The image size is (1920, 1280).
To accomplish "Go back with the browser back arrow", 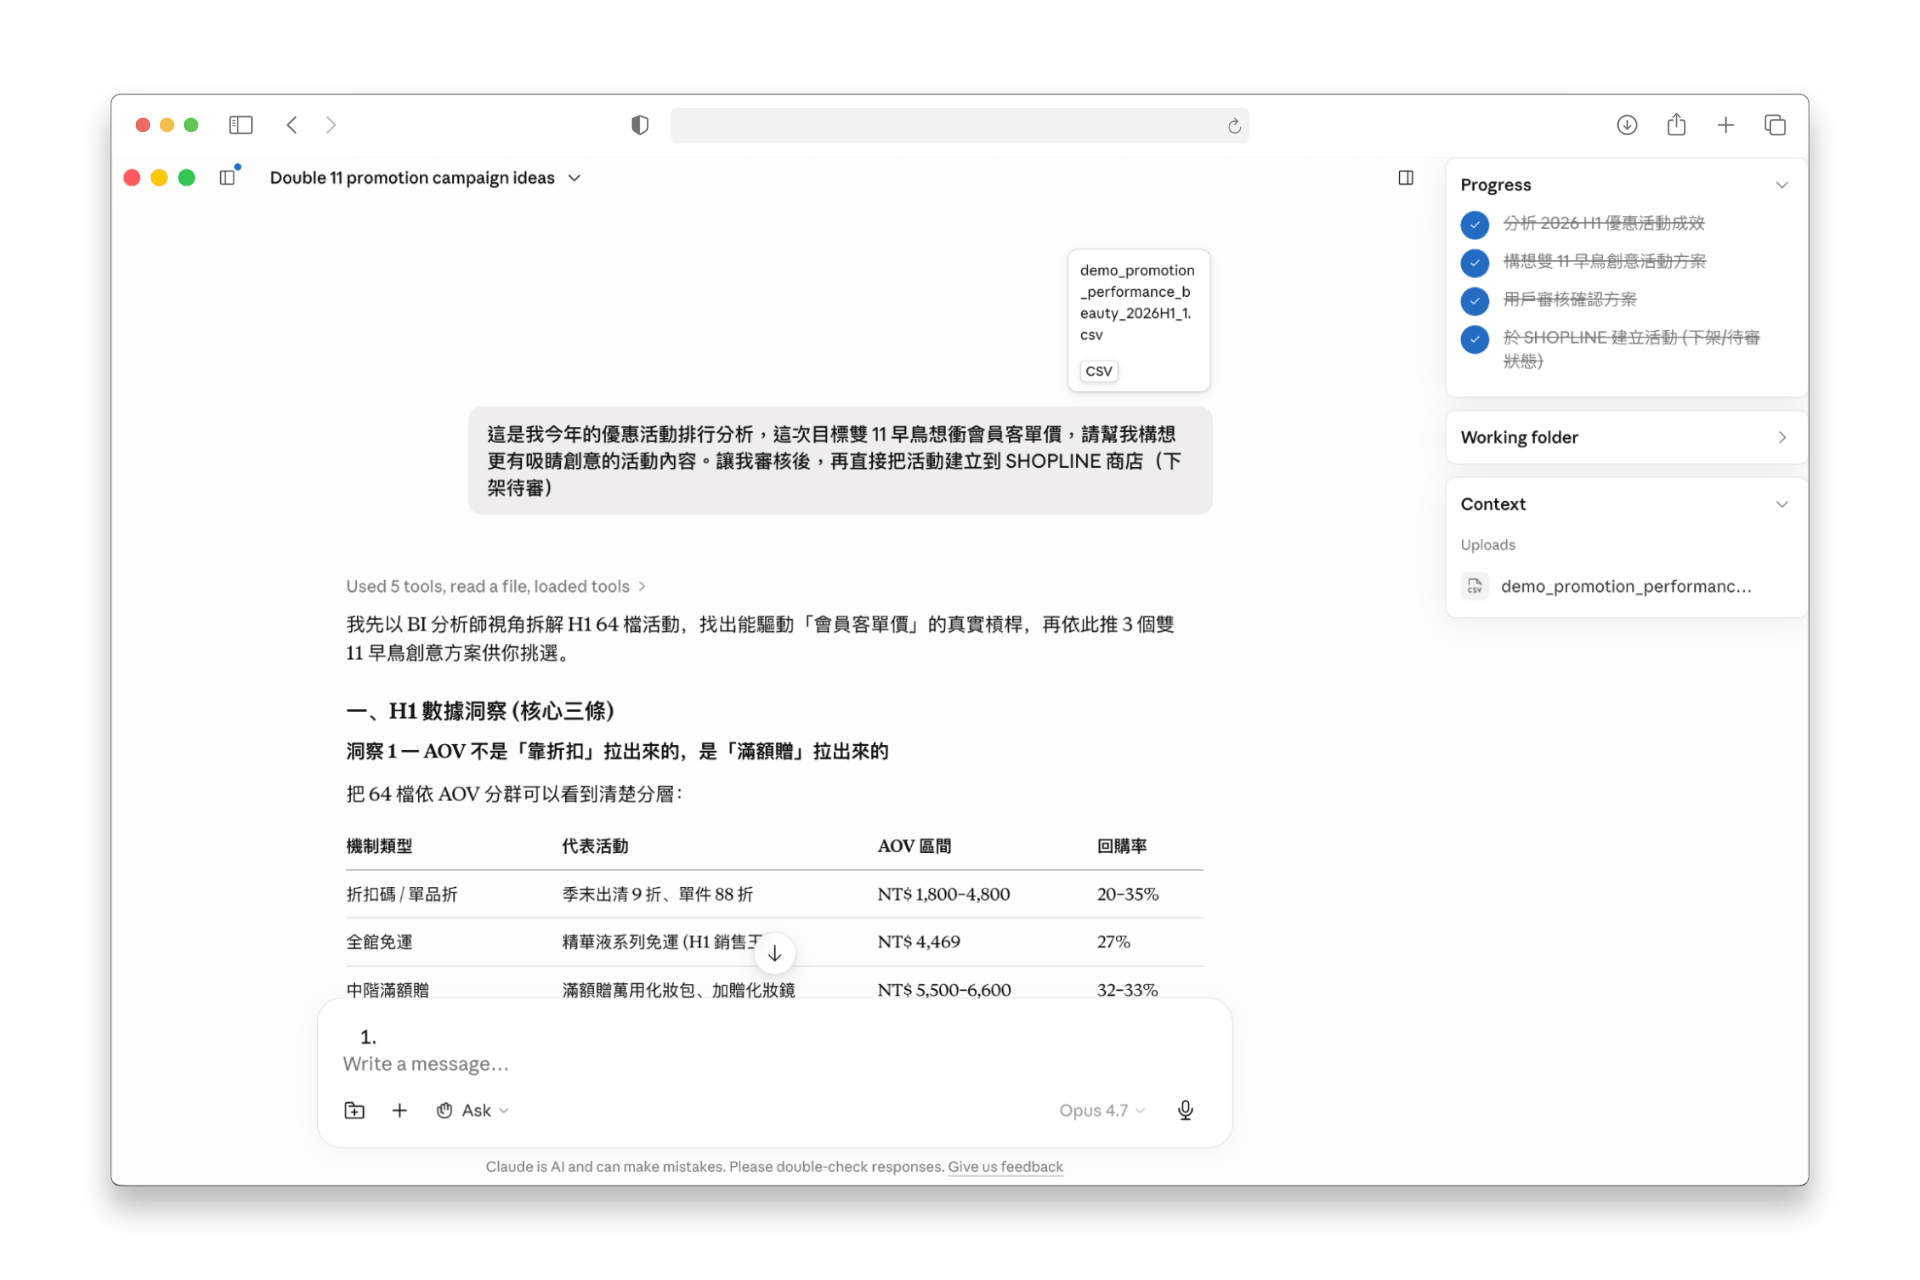I will (292, 125).
